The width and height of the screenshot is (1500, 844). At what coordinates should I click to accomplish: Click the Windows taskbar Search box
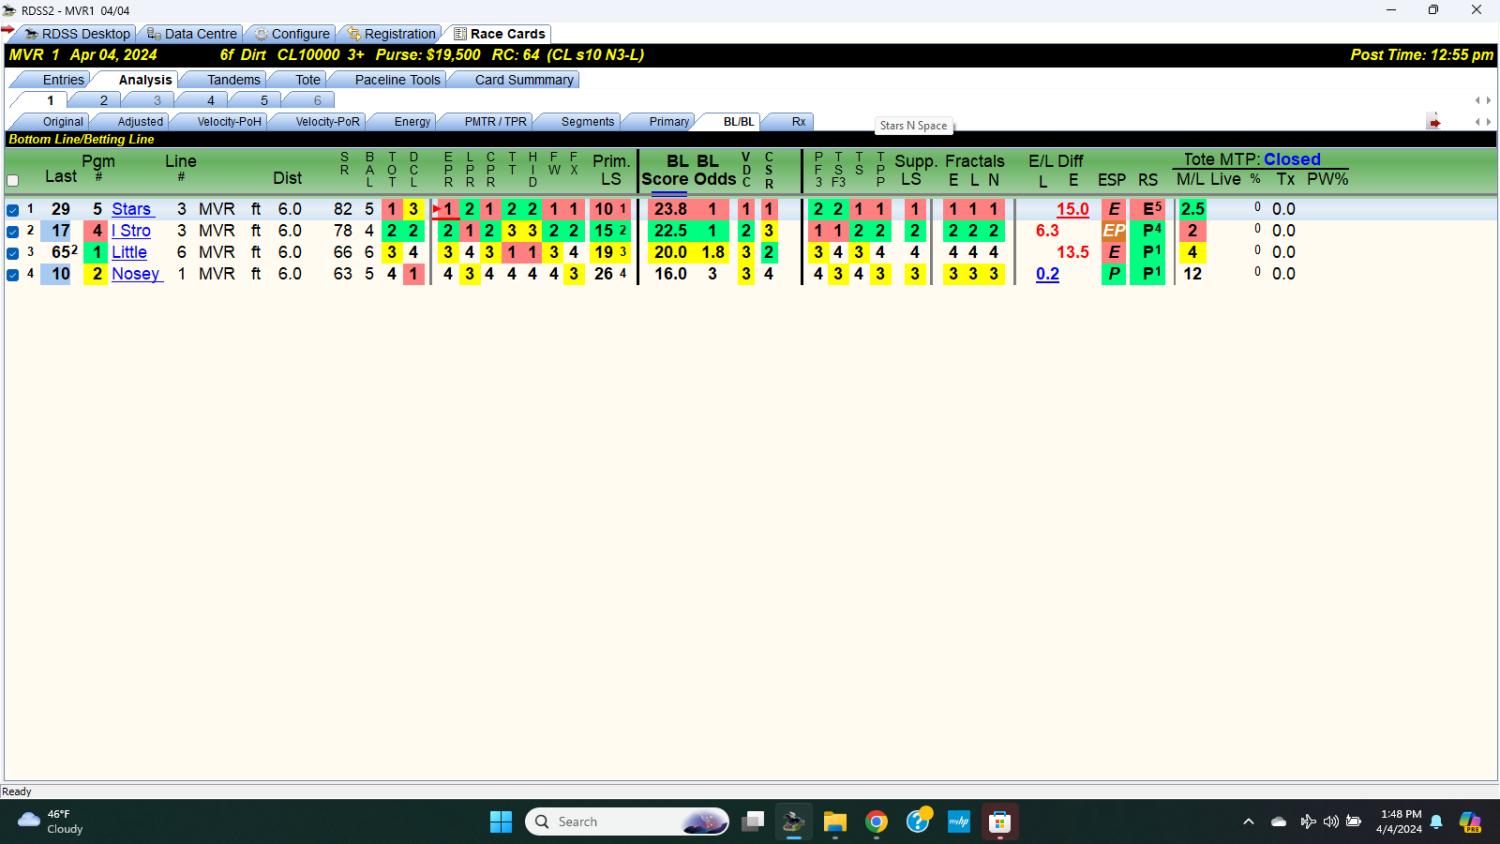coord(629,822)
